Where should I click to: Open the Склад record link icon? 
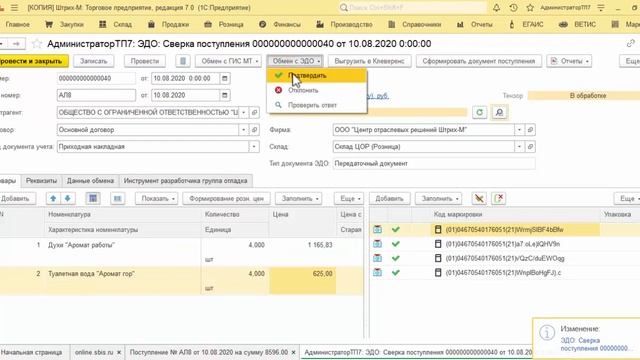(x=530, y=147)
